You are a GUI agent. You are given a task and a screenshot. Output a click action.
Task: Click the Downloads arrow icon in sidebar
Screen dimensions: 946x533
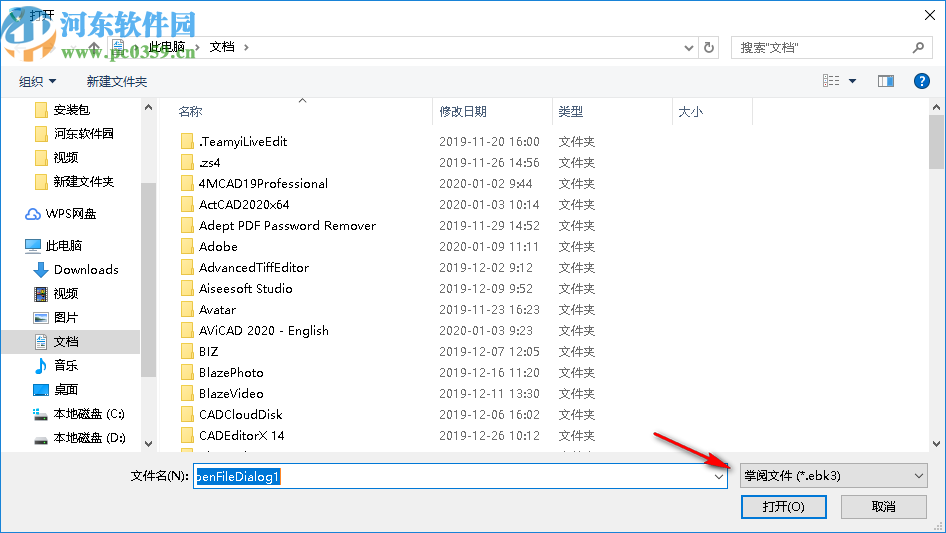[40, 270]
